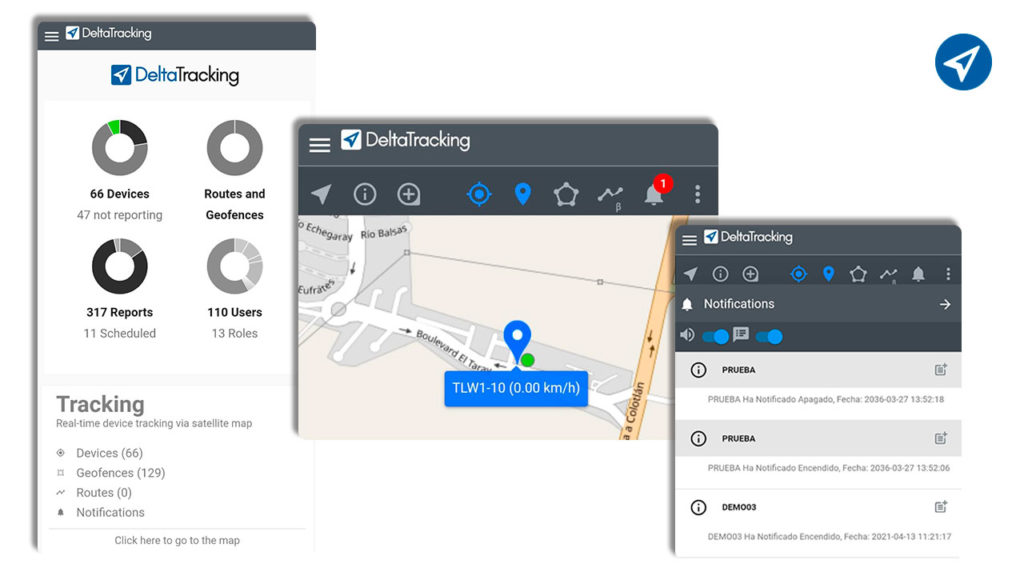Click the Tracking section heading
The image size is (1024, 576).
[100, 404]
